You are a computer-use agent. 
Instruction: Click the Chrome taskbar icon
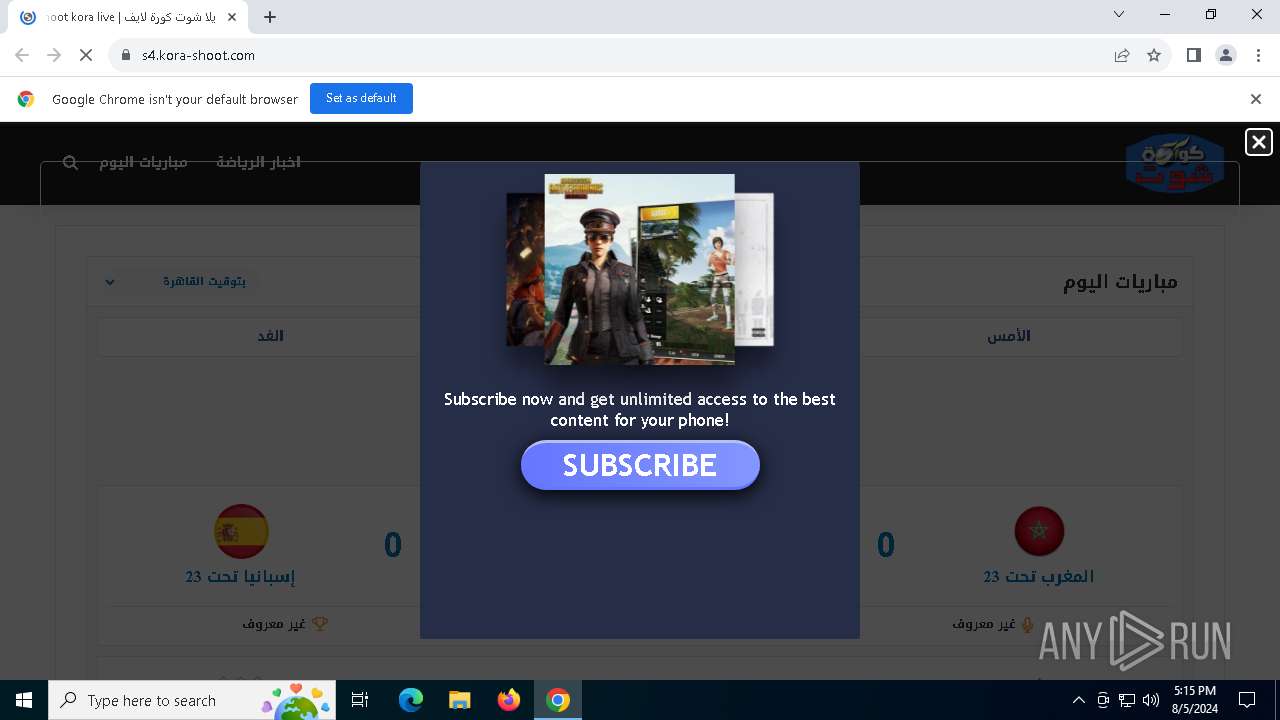[x=558, y=700]
